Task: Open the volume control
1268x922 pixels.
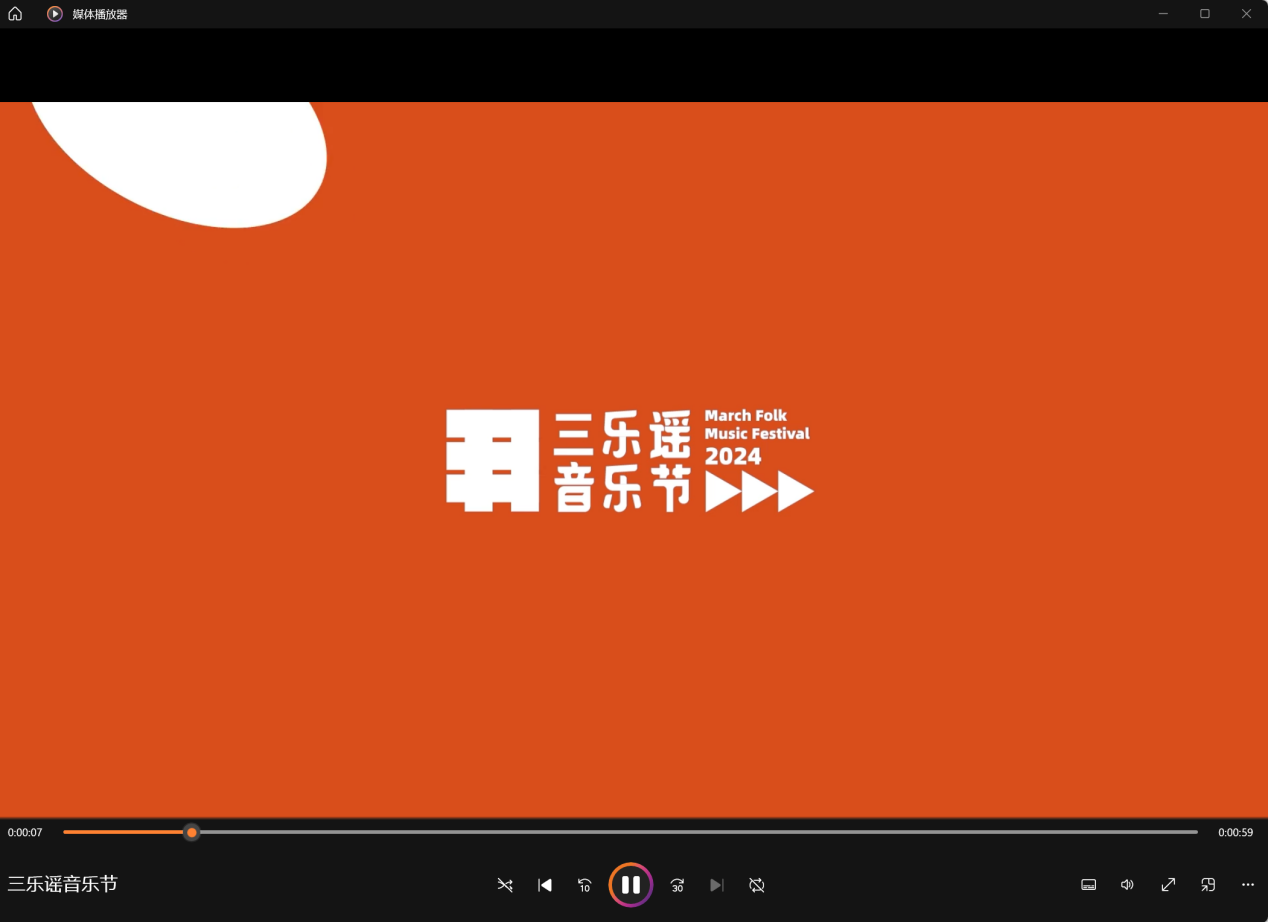Action: [x=1128, y=885]
